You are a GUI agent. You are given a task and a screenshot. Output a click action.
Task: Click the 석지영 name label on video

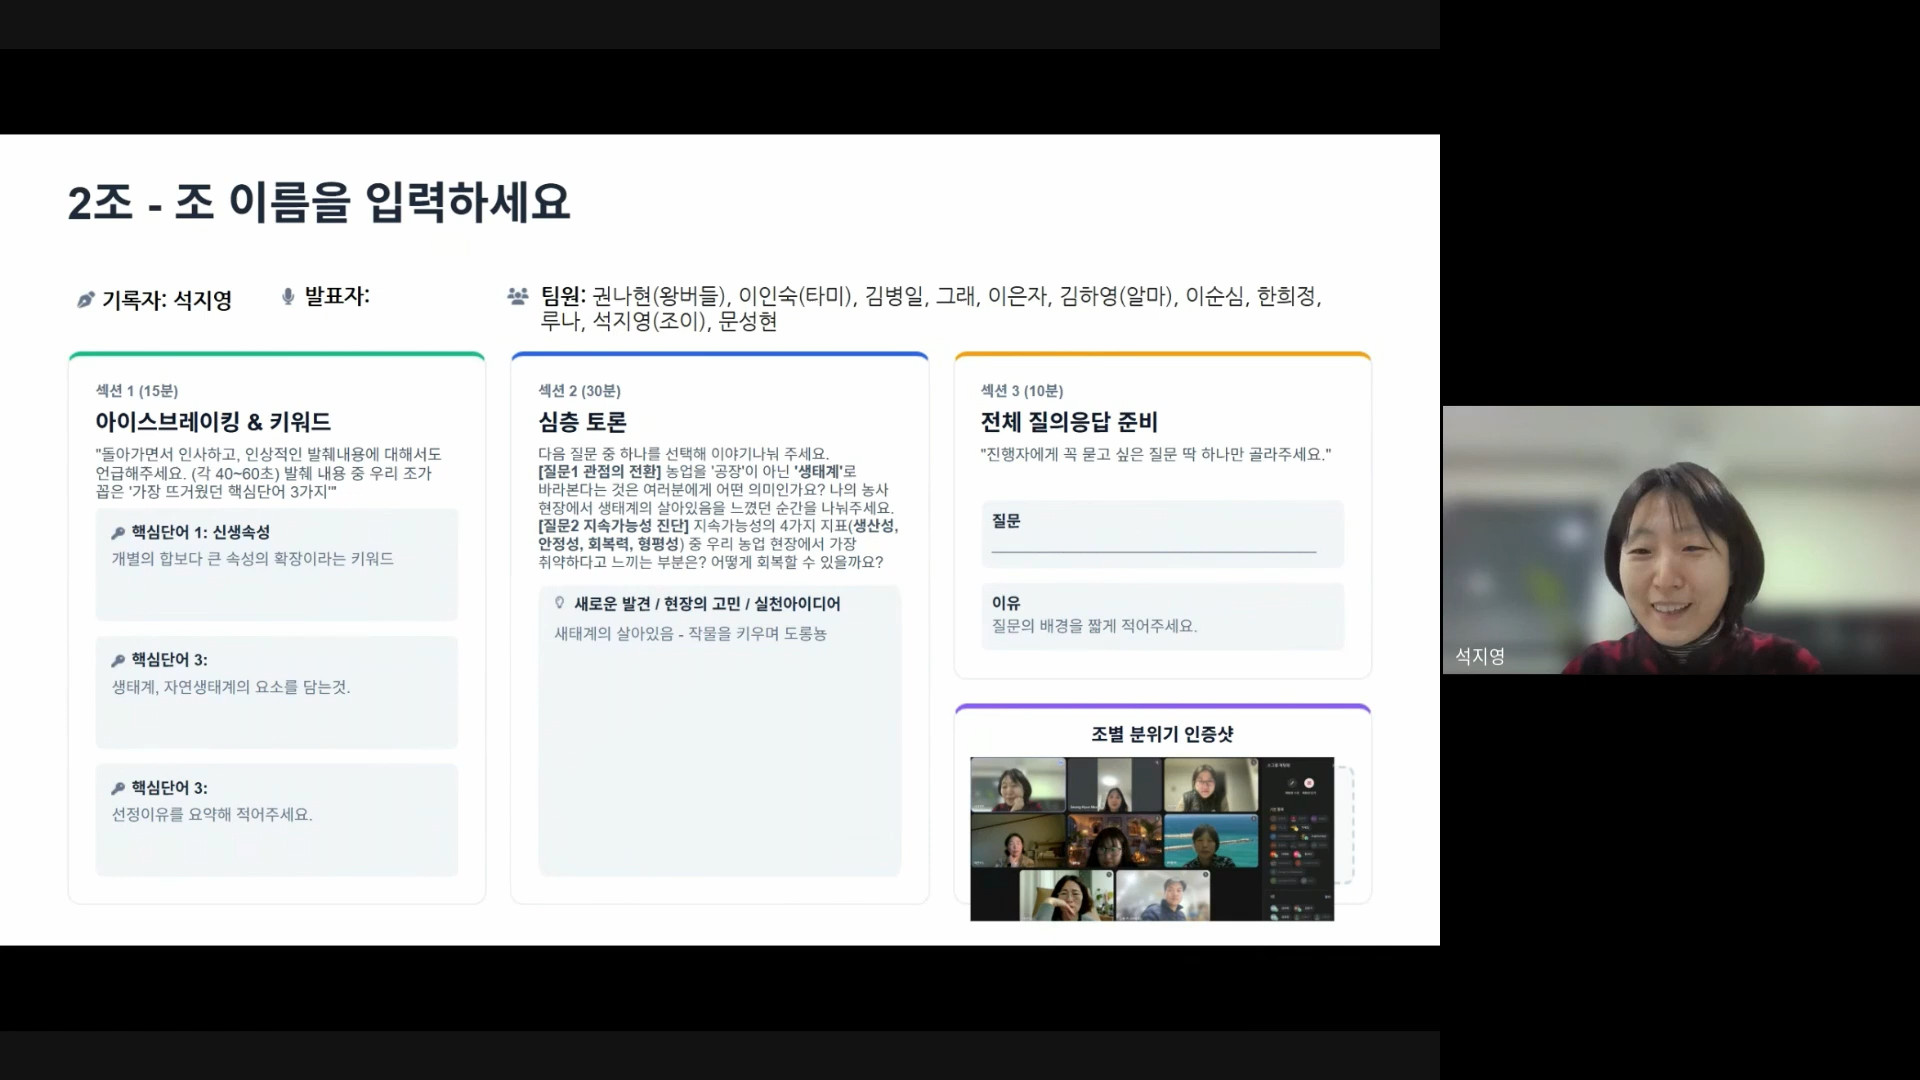tap(1479, 657)
